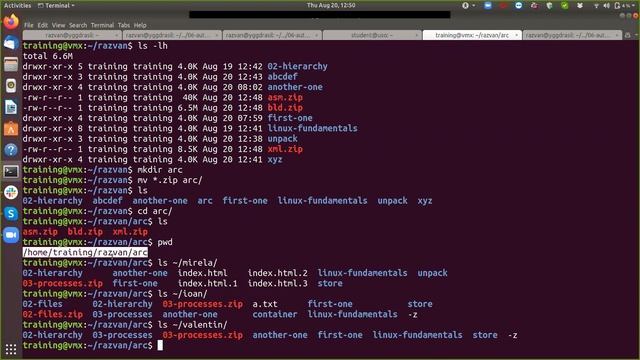This screenshot has width=640, height=360.
Task: Show Applications grid at dock bottom
Action: click(11, 349)
